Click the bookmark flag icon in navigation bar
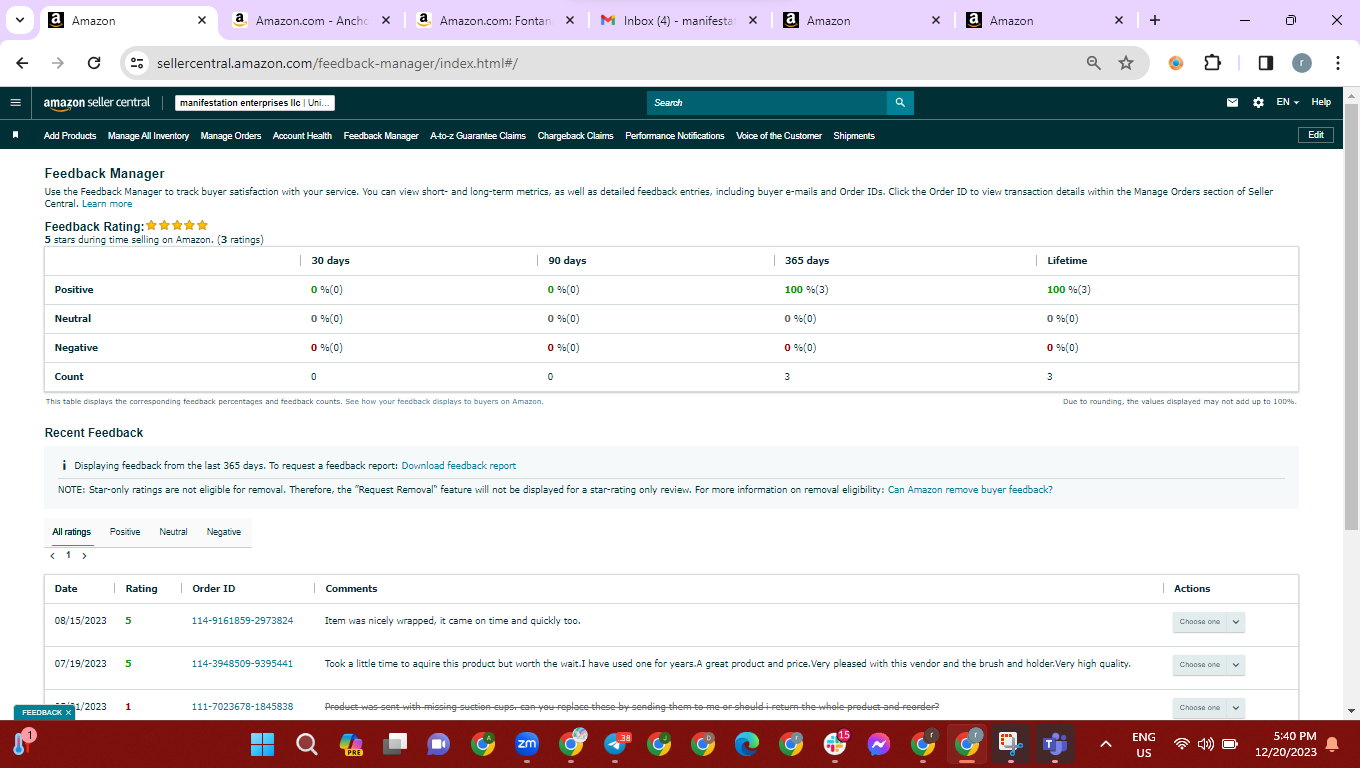The image size is (1360, 768). 15,135
